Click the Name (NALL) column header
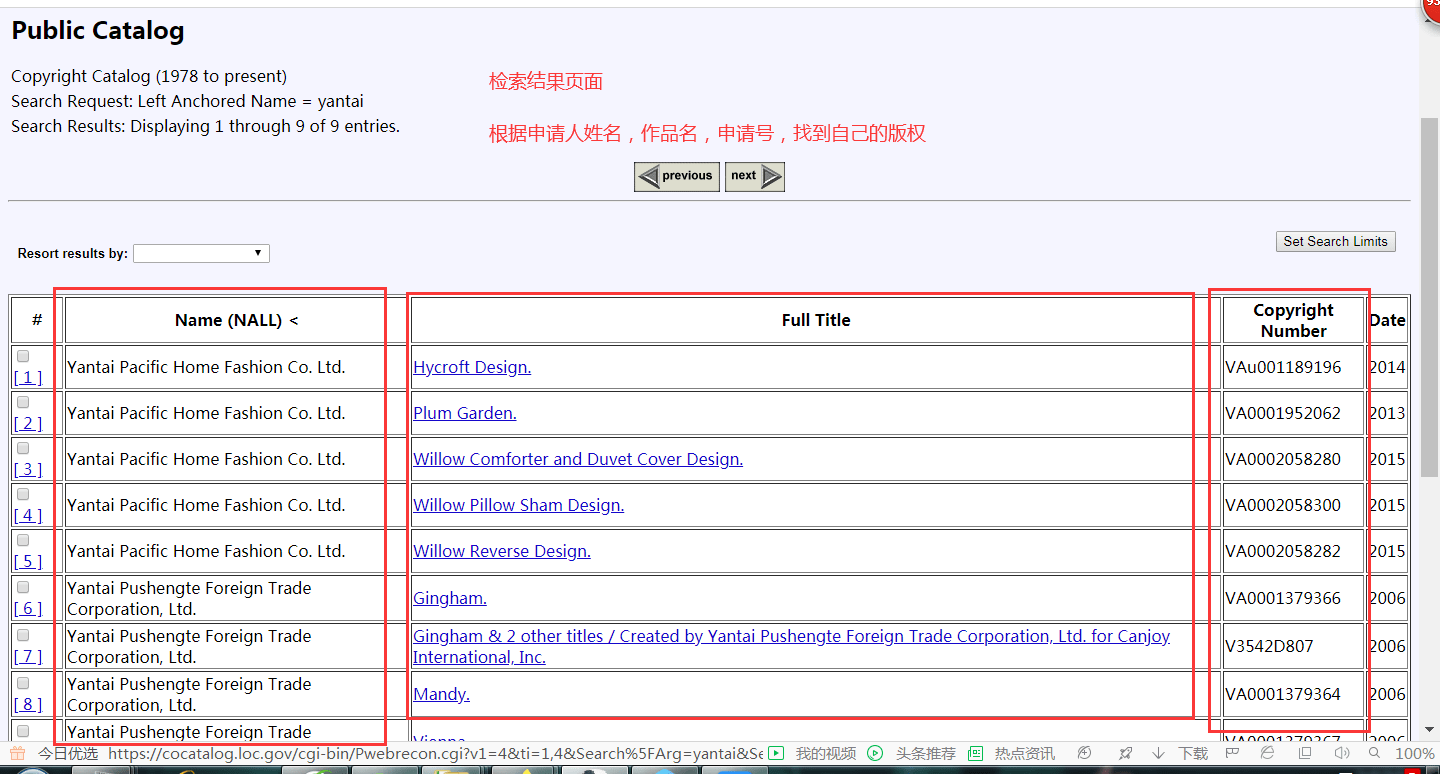 click(x=236, y=320)
